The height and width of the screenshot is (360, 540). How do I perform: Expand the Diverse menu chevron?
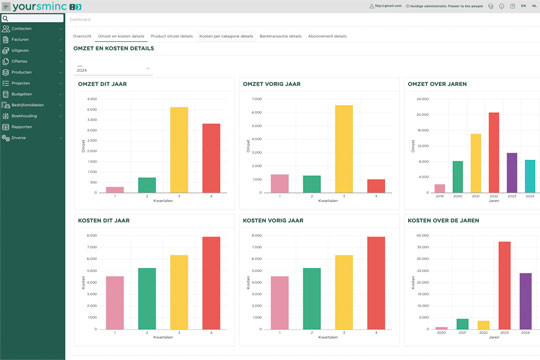[x=61, y=138]
